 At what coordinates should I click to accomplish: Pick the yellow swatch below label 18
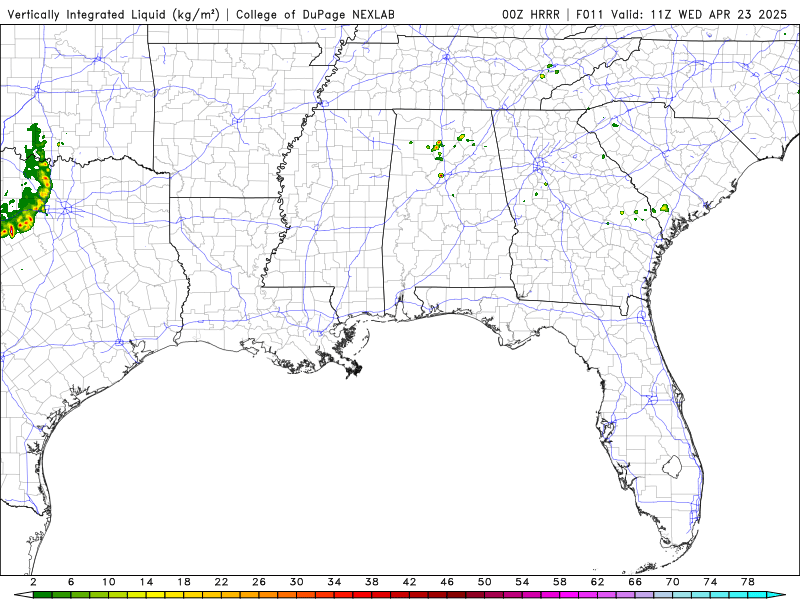point(193,595)
